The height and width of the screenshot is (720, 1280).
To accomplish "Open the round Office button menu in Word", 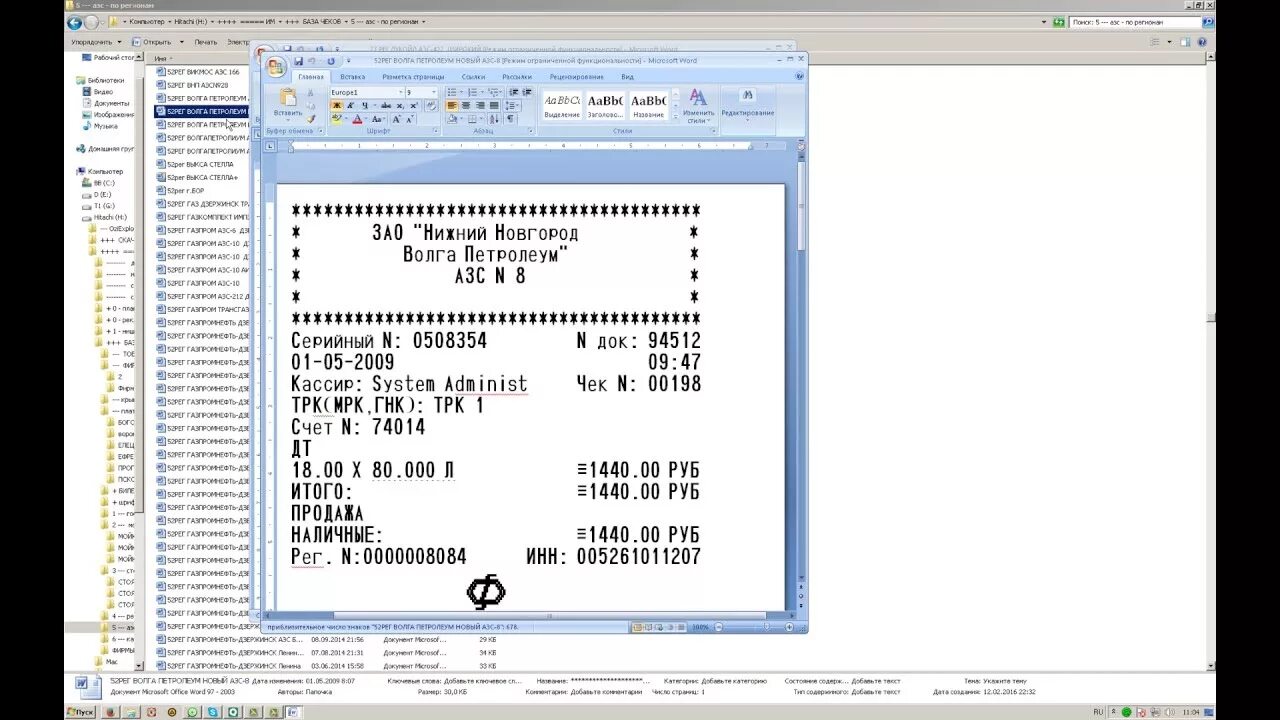I will point(276,66).
